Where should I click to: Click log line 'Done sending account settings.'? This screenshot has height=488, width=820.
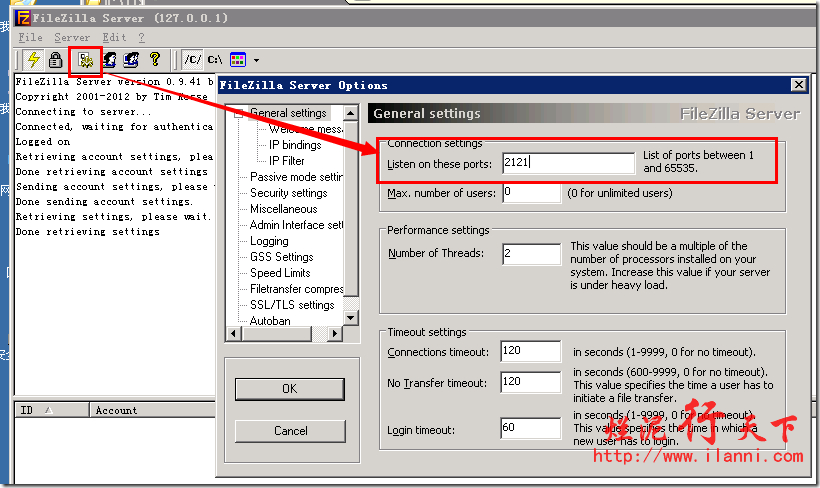pos(105,202)
